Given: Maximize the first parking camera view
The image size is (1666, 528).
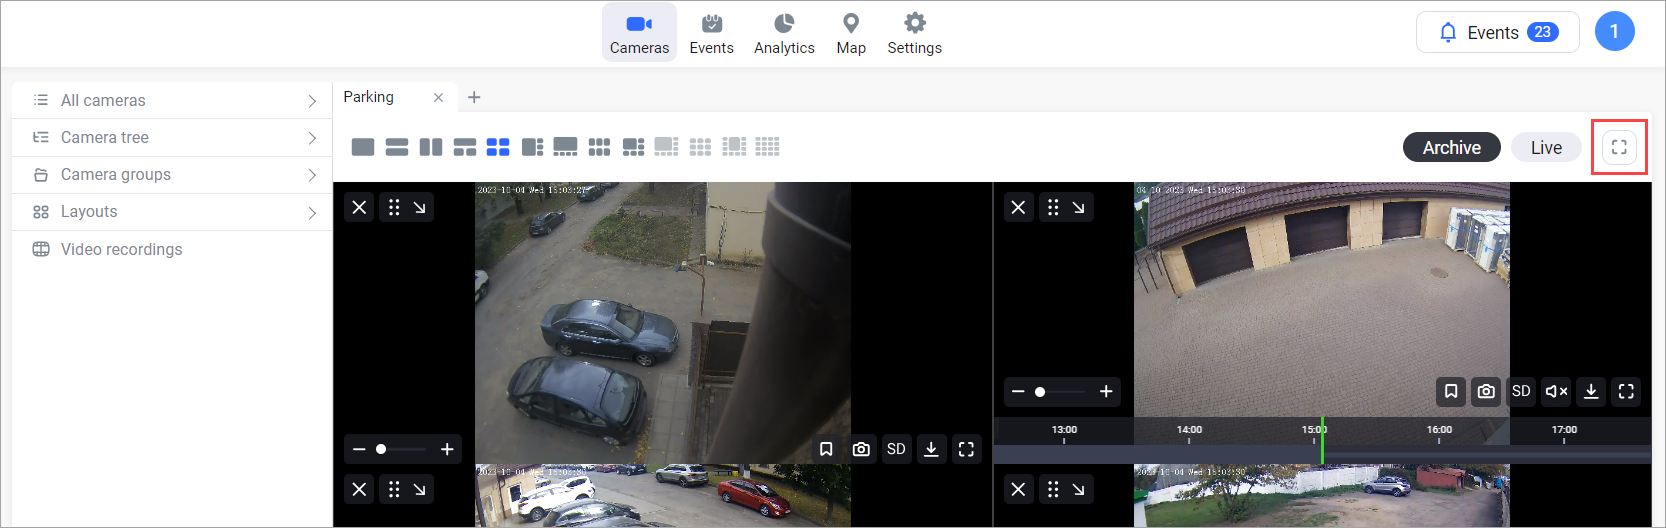Looking at the screenshot, I should 966,449.
